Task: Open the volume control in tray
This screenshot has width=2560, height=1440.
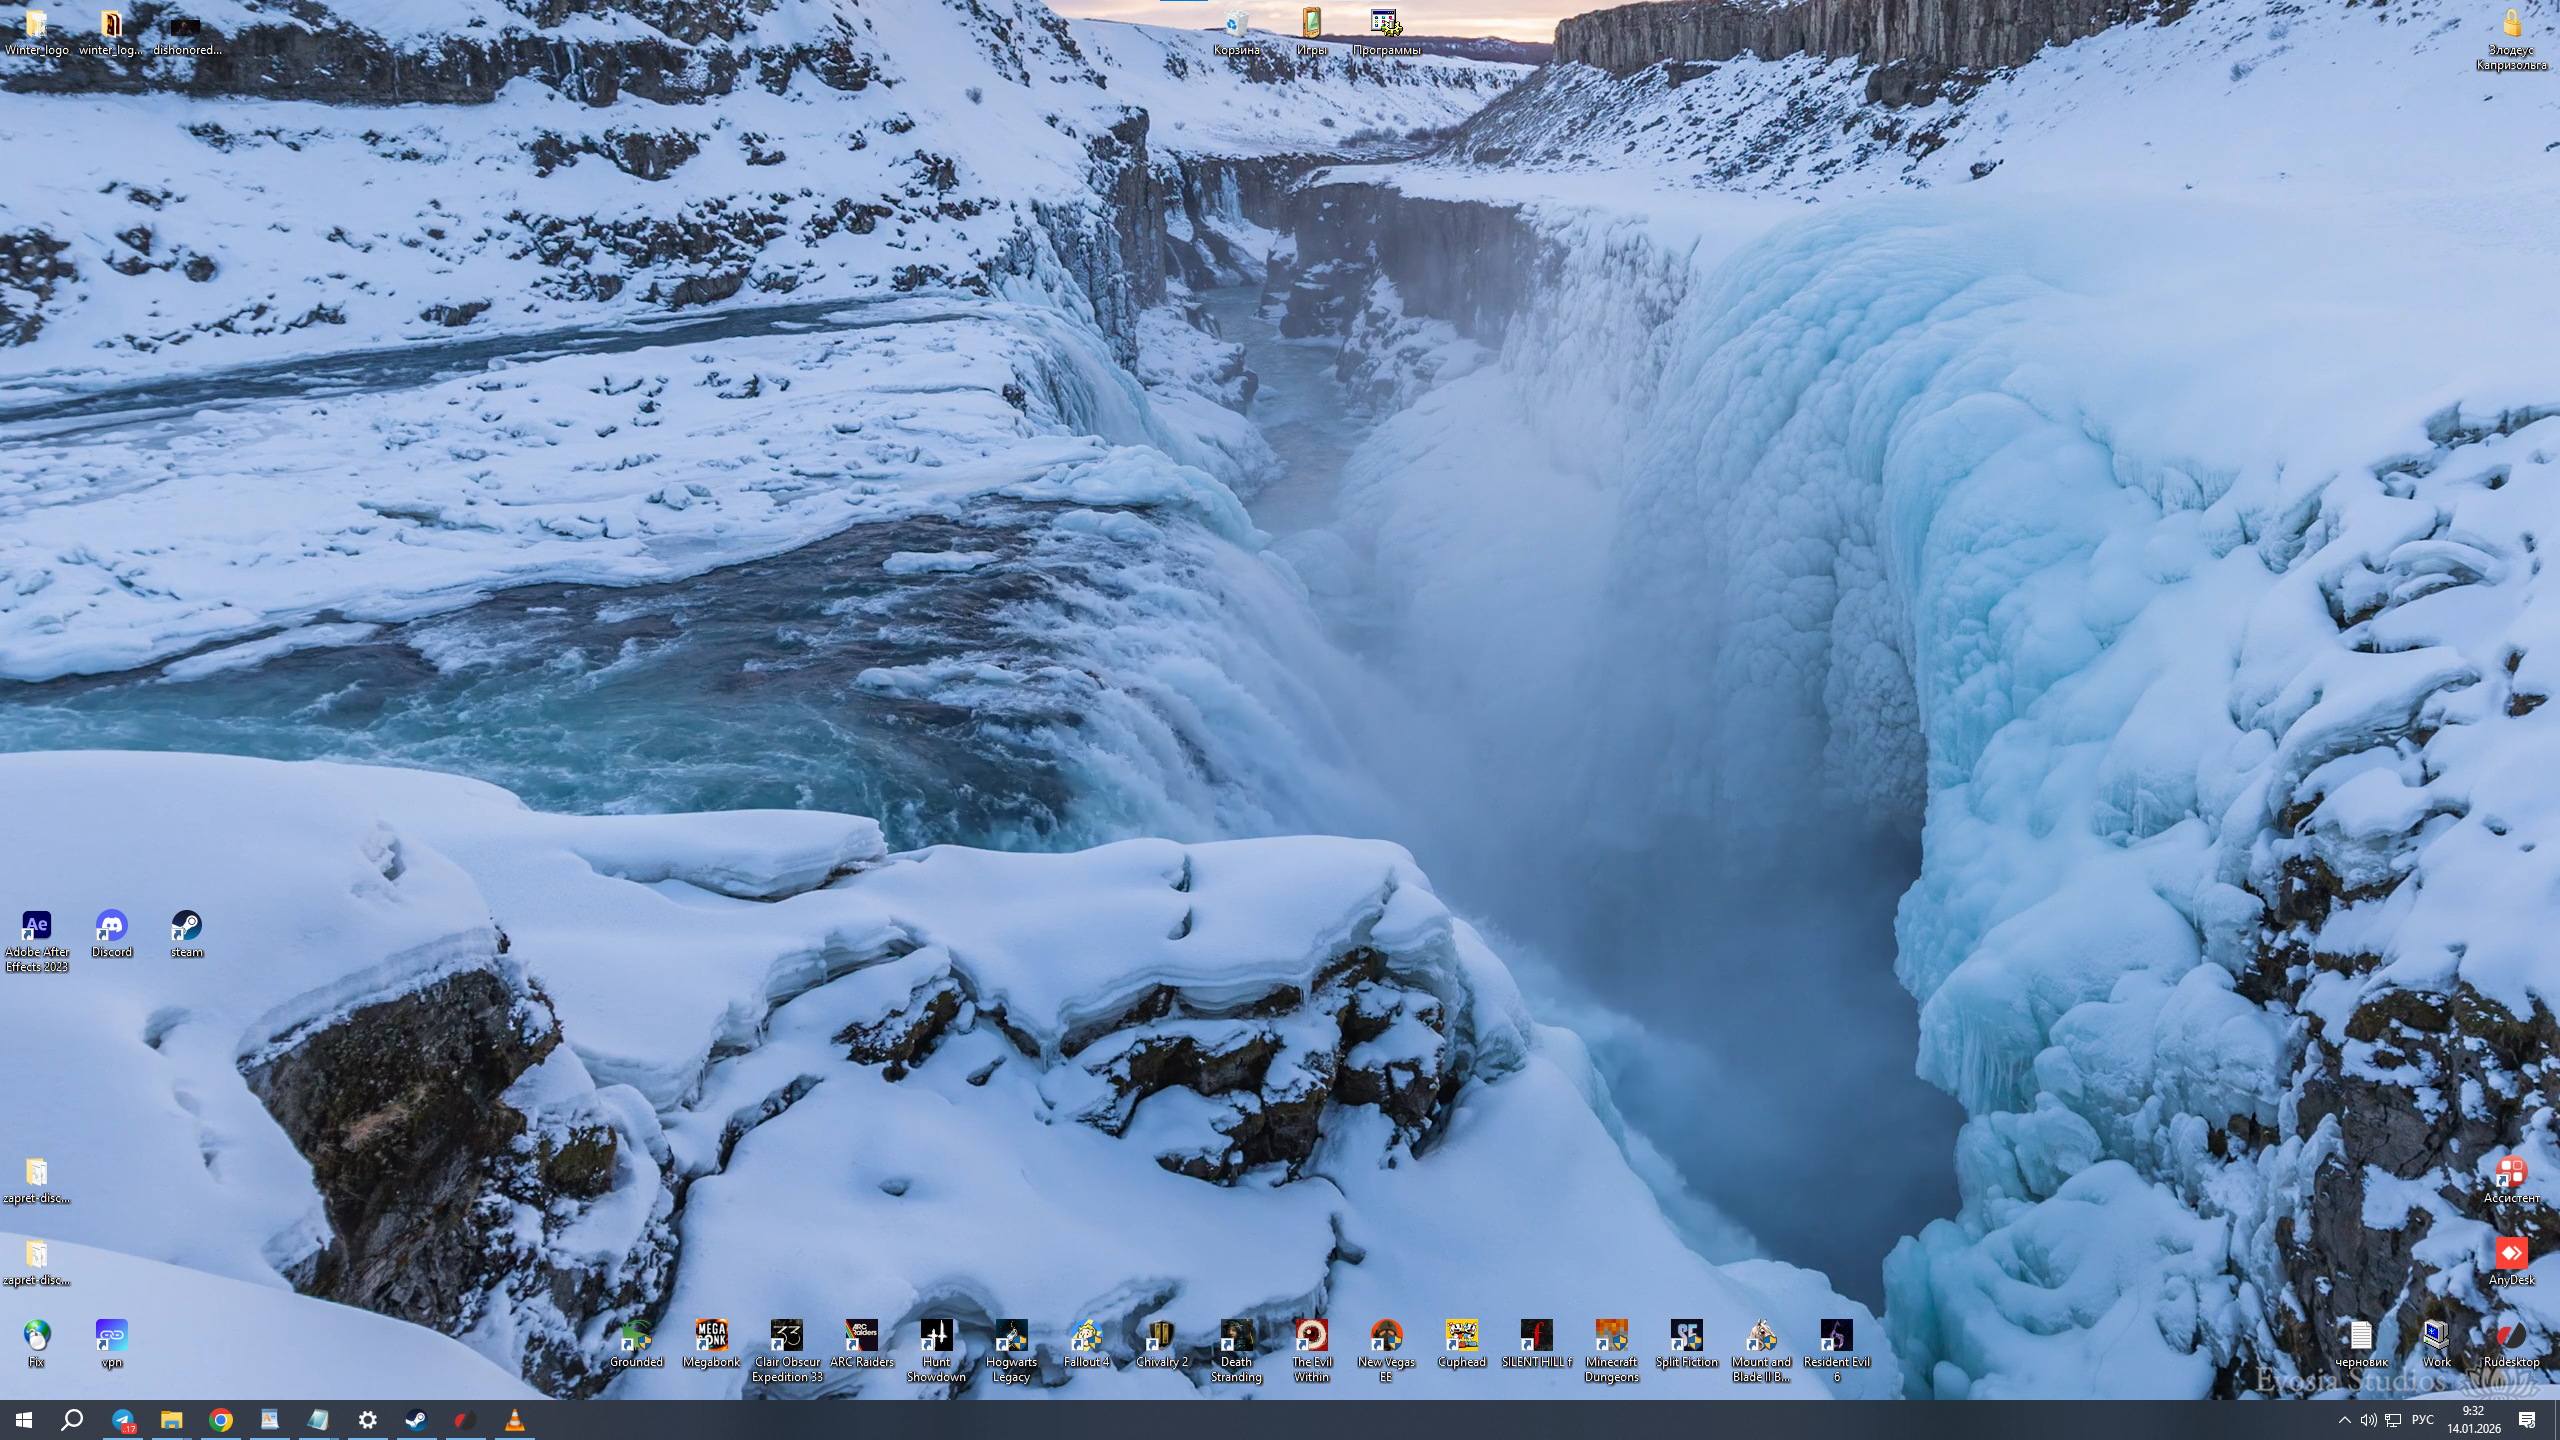Action: click(2368, 1420)
